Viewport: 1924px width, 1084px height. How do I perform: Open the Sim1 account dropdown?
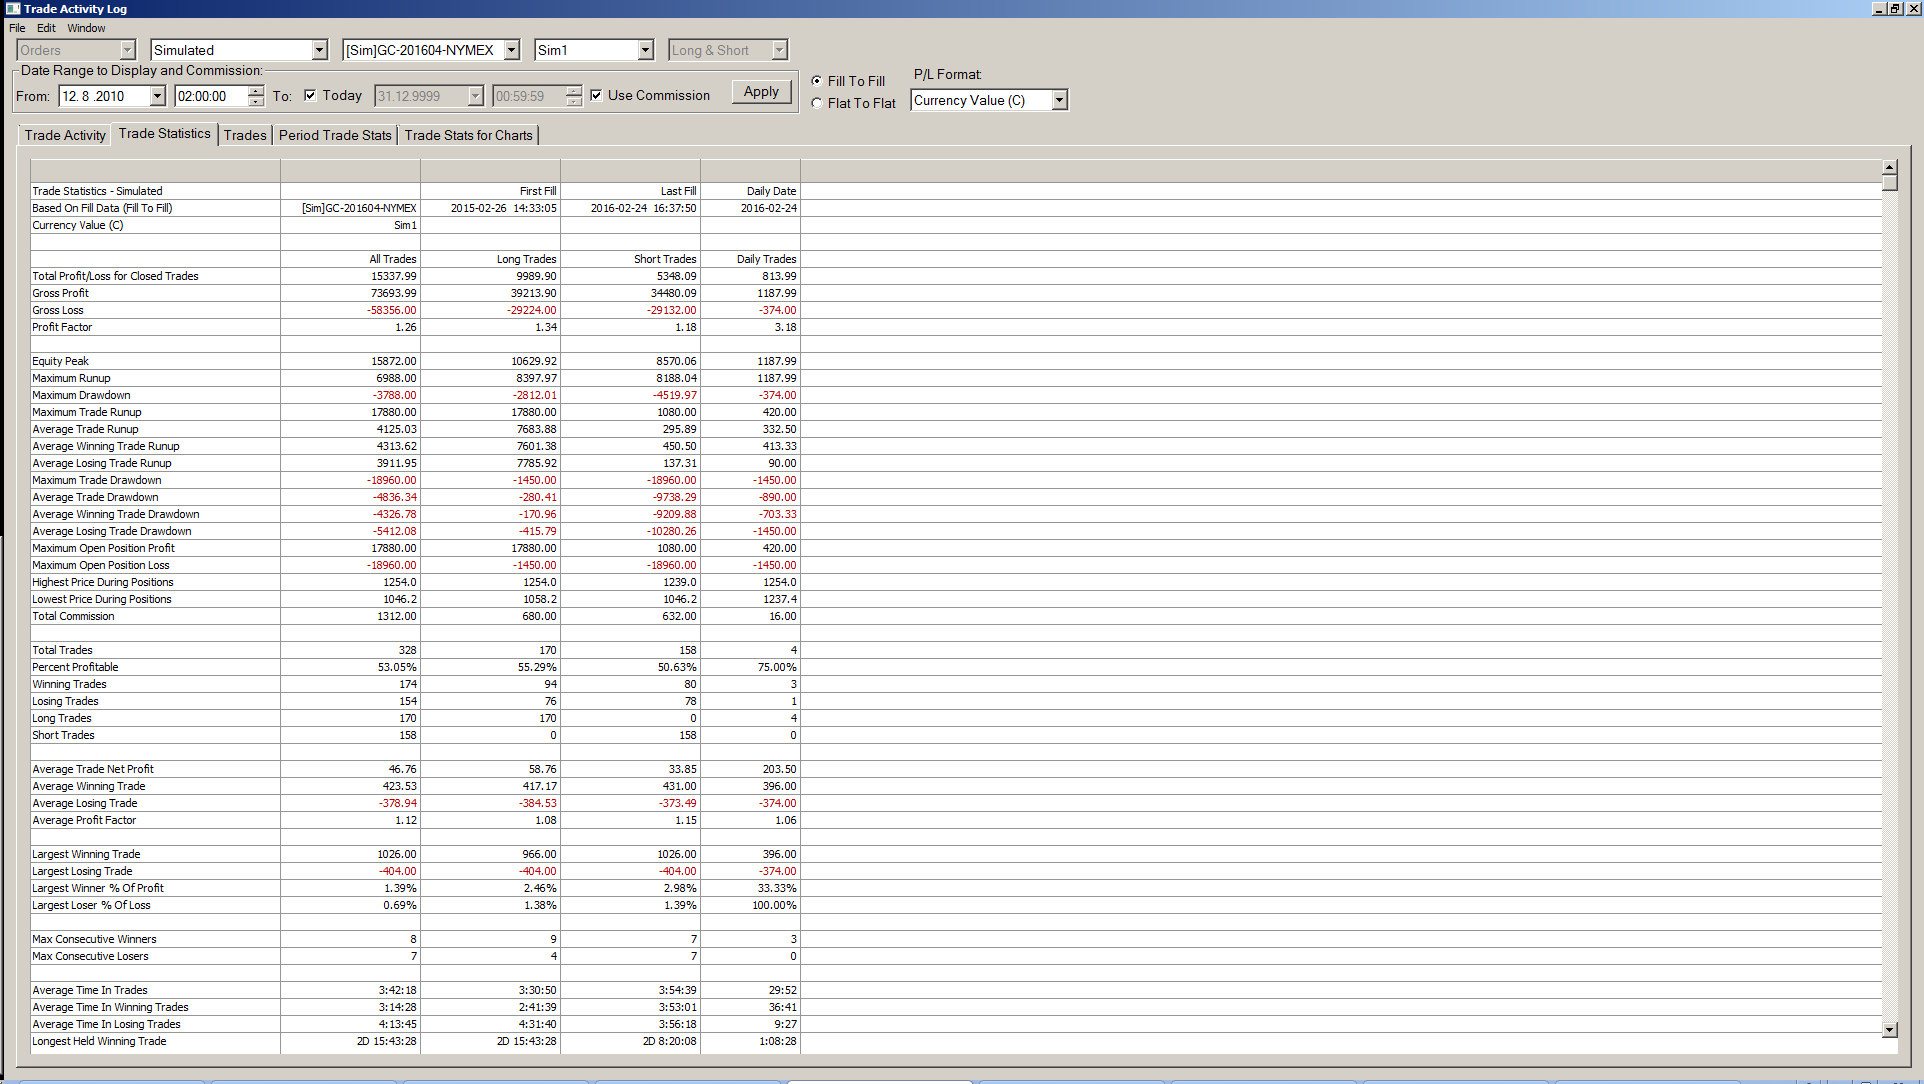(x=645, y=50)
